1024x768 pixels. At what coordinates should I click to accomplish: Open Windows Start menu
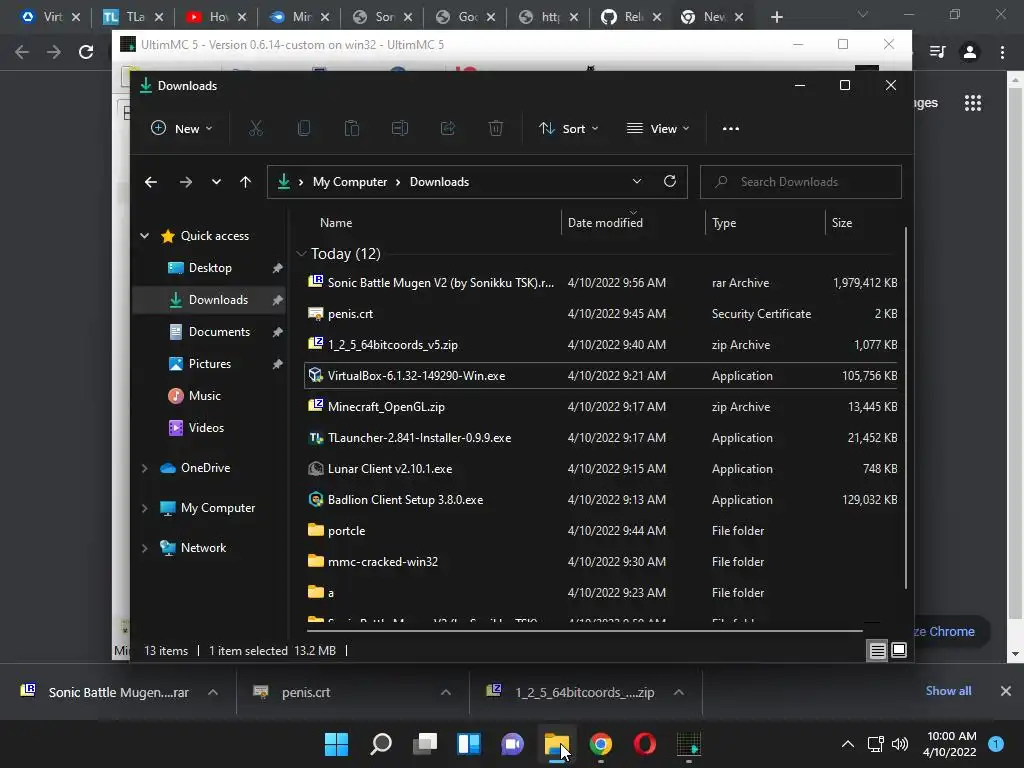tap(336, 744)
